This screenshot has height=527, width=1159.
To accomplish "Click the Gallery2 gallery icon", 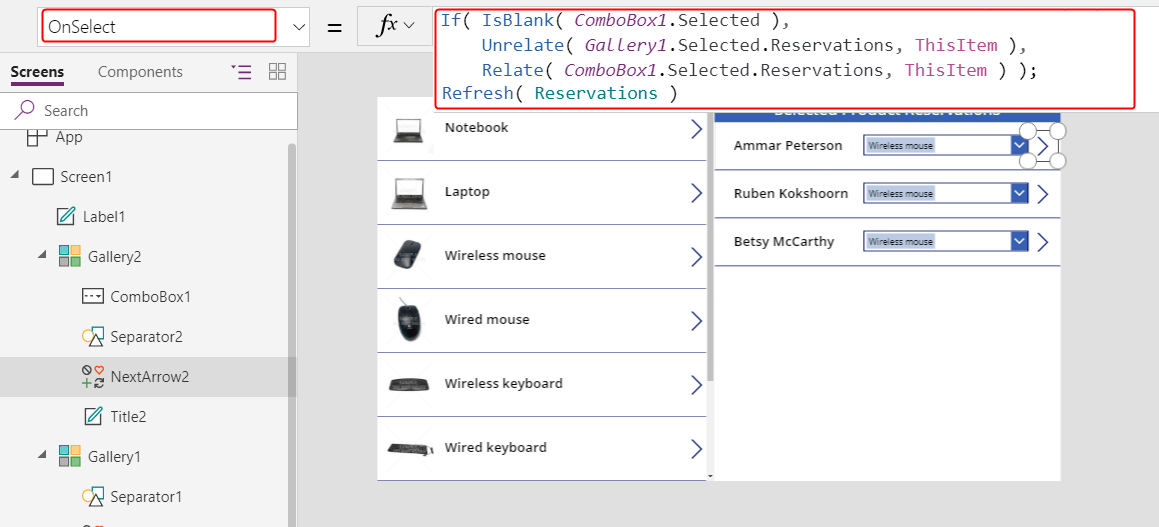I will (69, 256).
